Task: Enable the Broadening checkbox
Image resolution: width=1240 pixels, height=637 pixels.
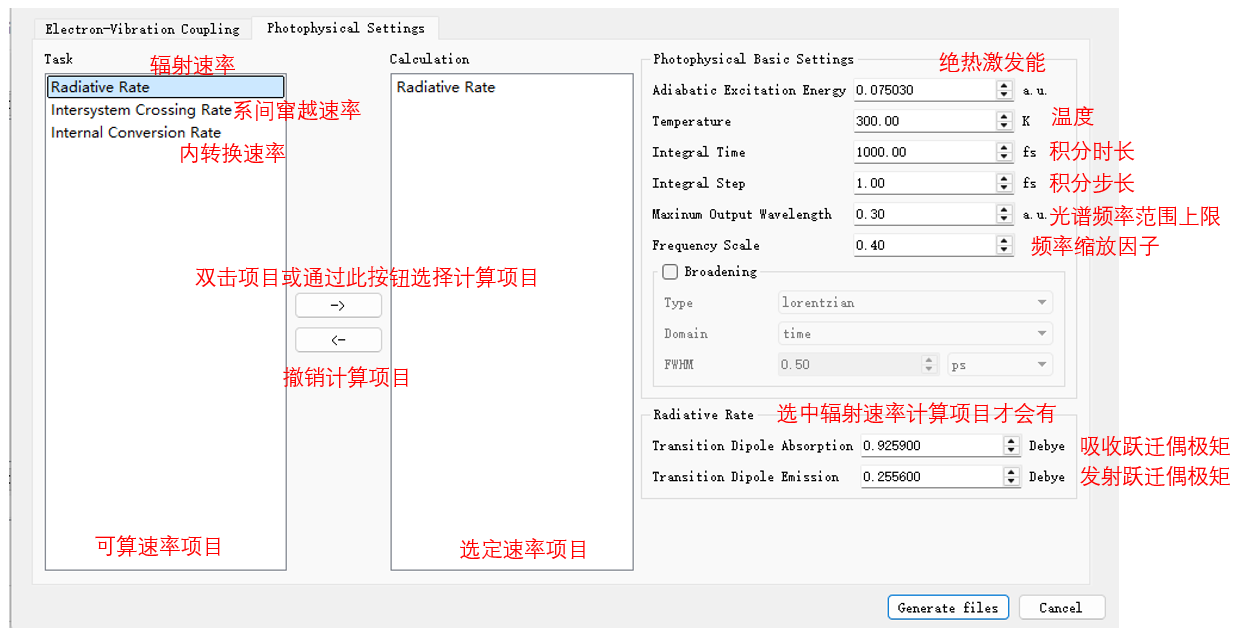Action: tap(670, 272)
